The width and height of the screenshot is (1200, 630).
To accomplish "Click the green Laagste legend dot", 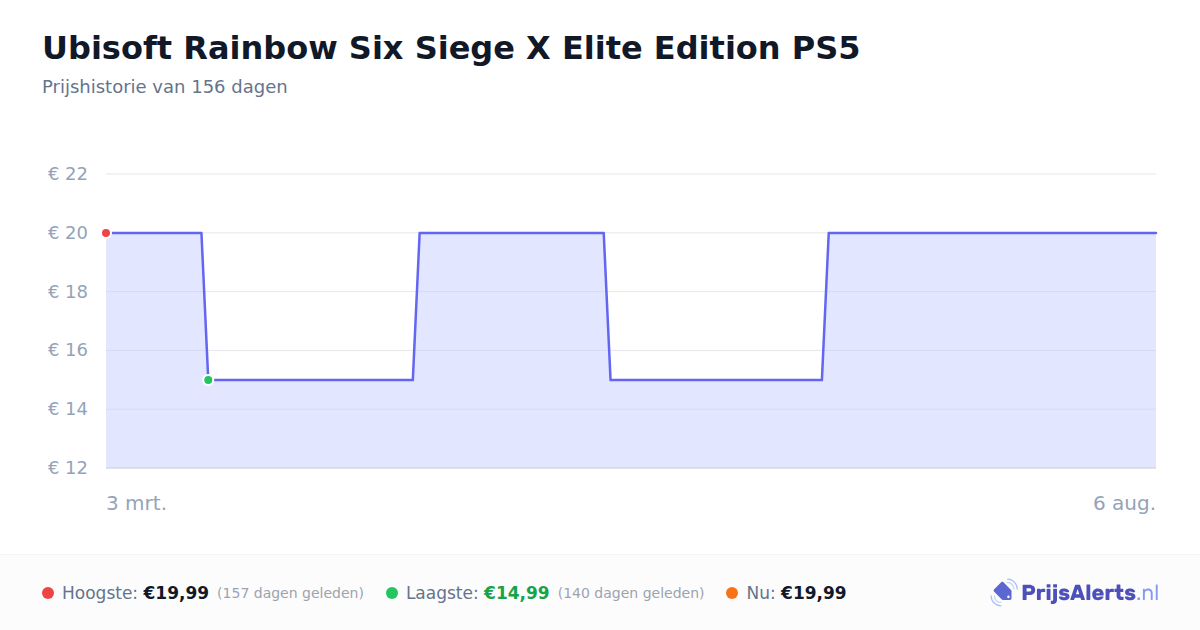I will pos(392,593).
